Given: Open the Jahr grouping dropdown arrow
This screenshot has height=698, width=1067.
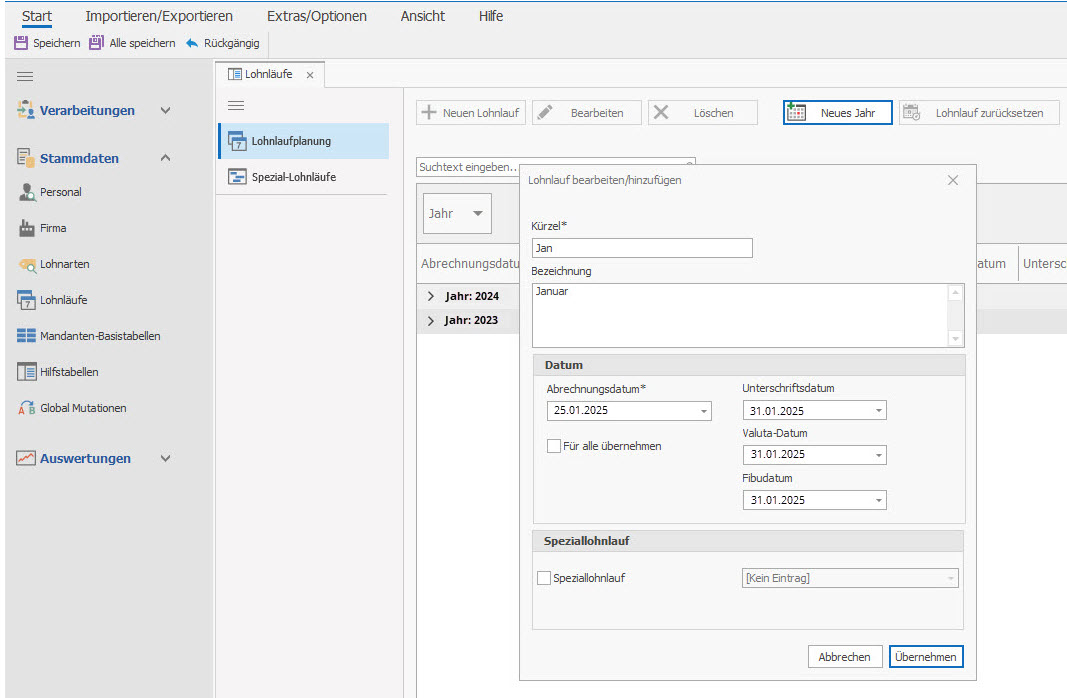Looking at the screenshot, I should click(478, 214).
